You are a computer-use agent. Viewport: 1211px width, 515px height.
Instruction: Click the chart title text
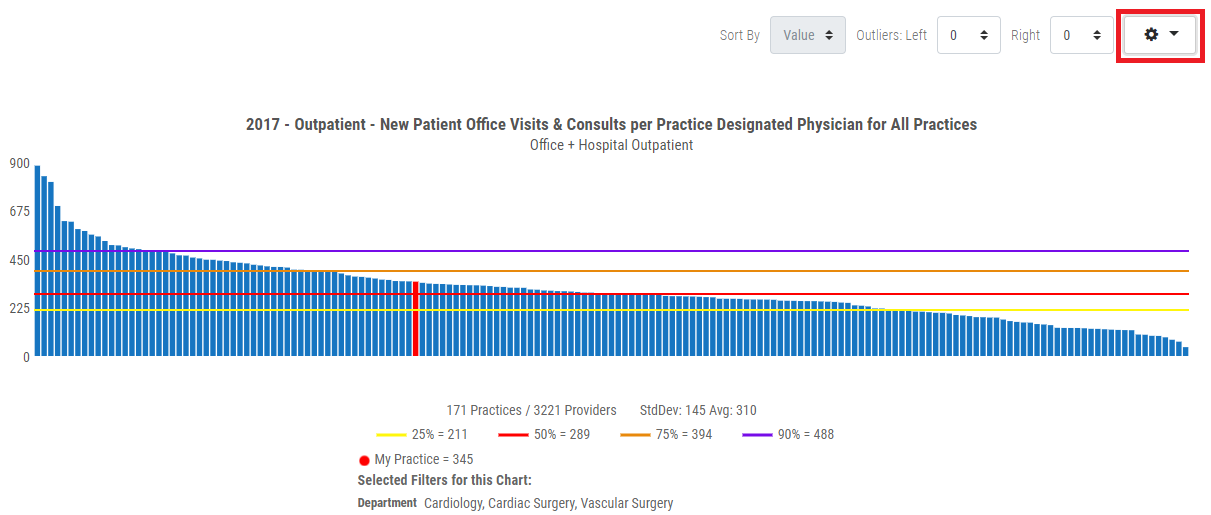(x=611, y=125)
